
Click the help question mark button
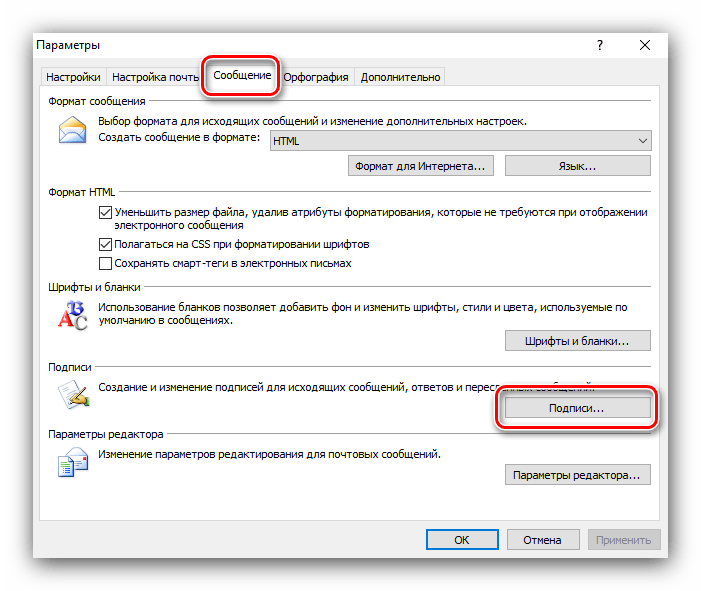pyautogui.click(x=600, y=46)
